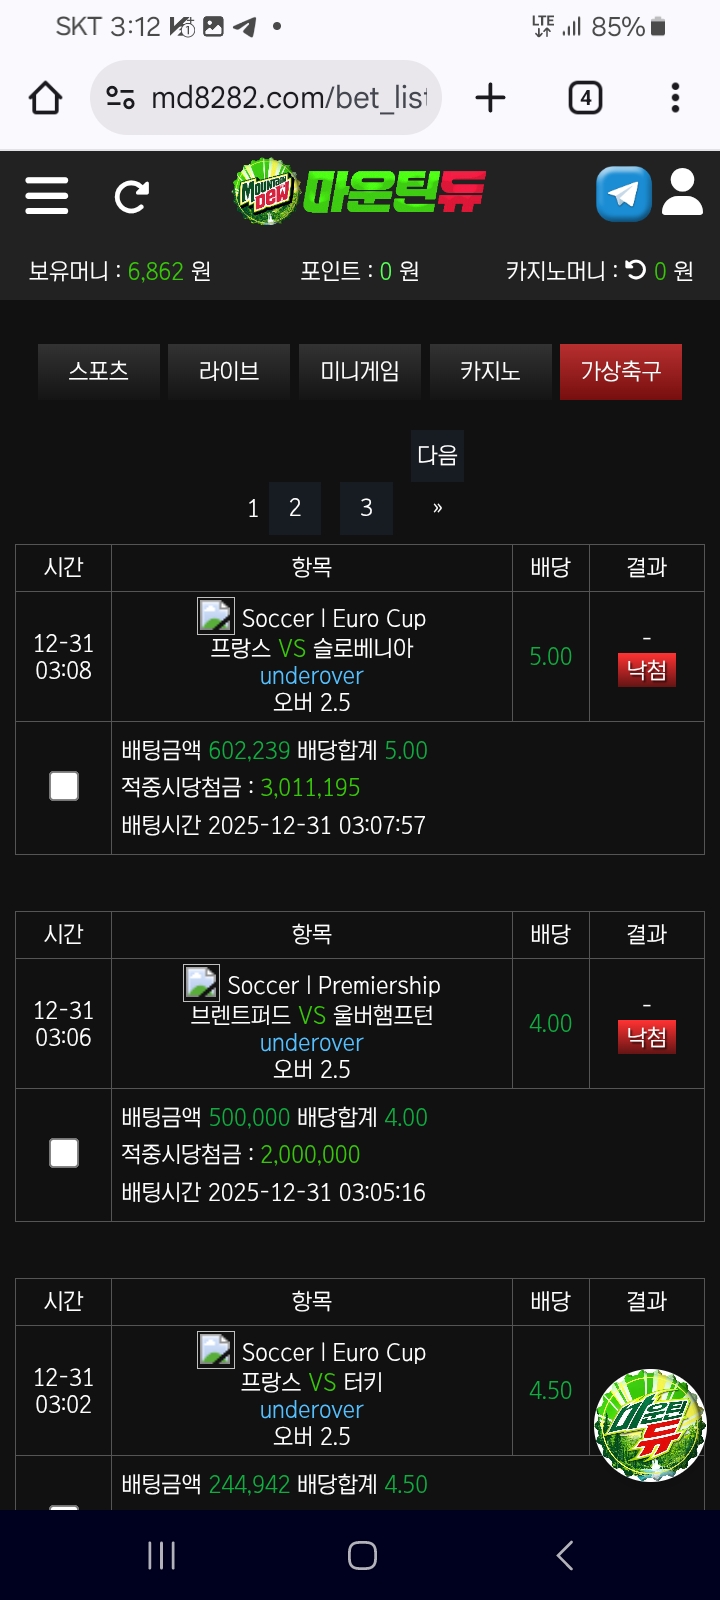Image resolution: width=720 pixels, height=1600 pixels.
Task: Check the Brentford vs Wolverhampton bet checkbox
Action: (64, 1154)
